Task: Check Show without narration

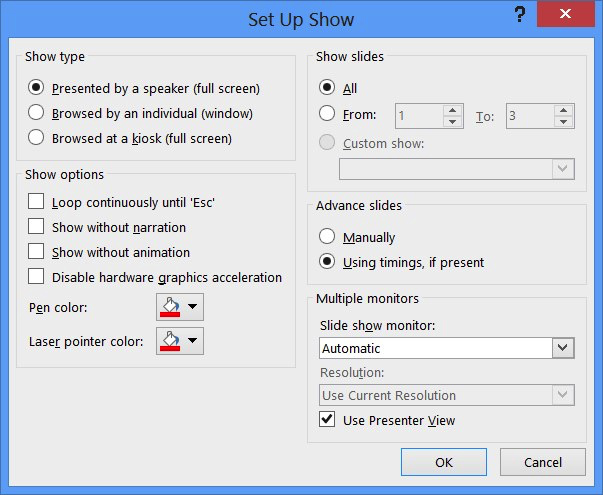Action: 36,227
